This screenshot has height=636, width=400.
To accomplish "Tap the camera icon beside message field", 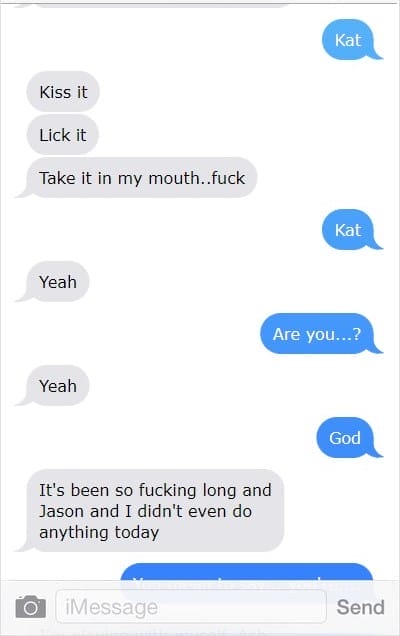I will pos(30,607).
